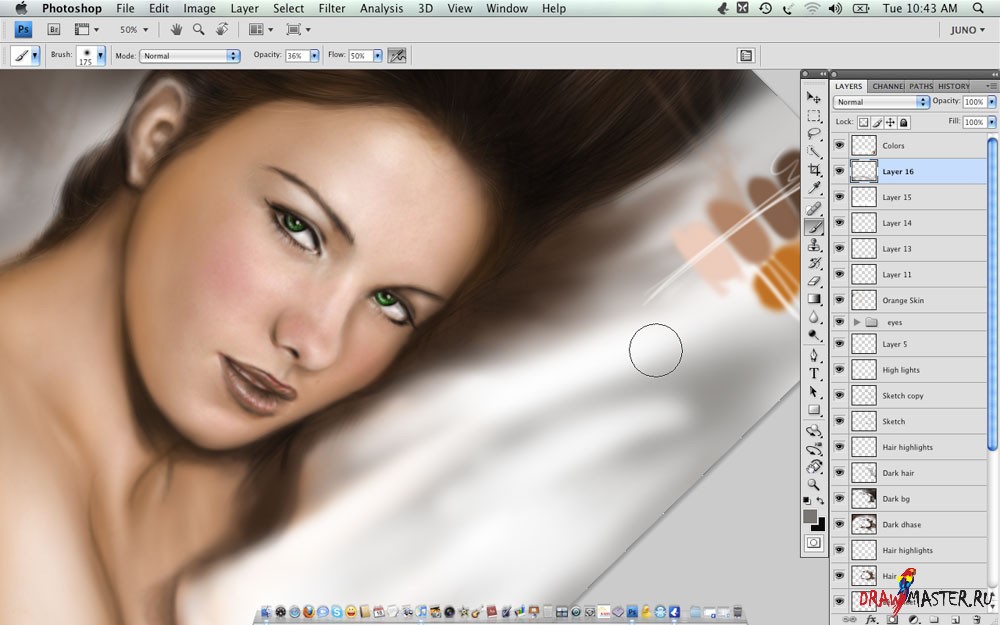Select the Eraser tool

(x=814, y=281)
